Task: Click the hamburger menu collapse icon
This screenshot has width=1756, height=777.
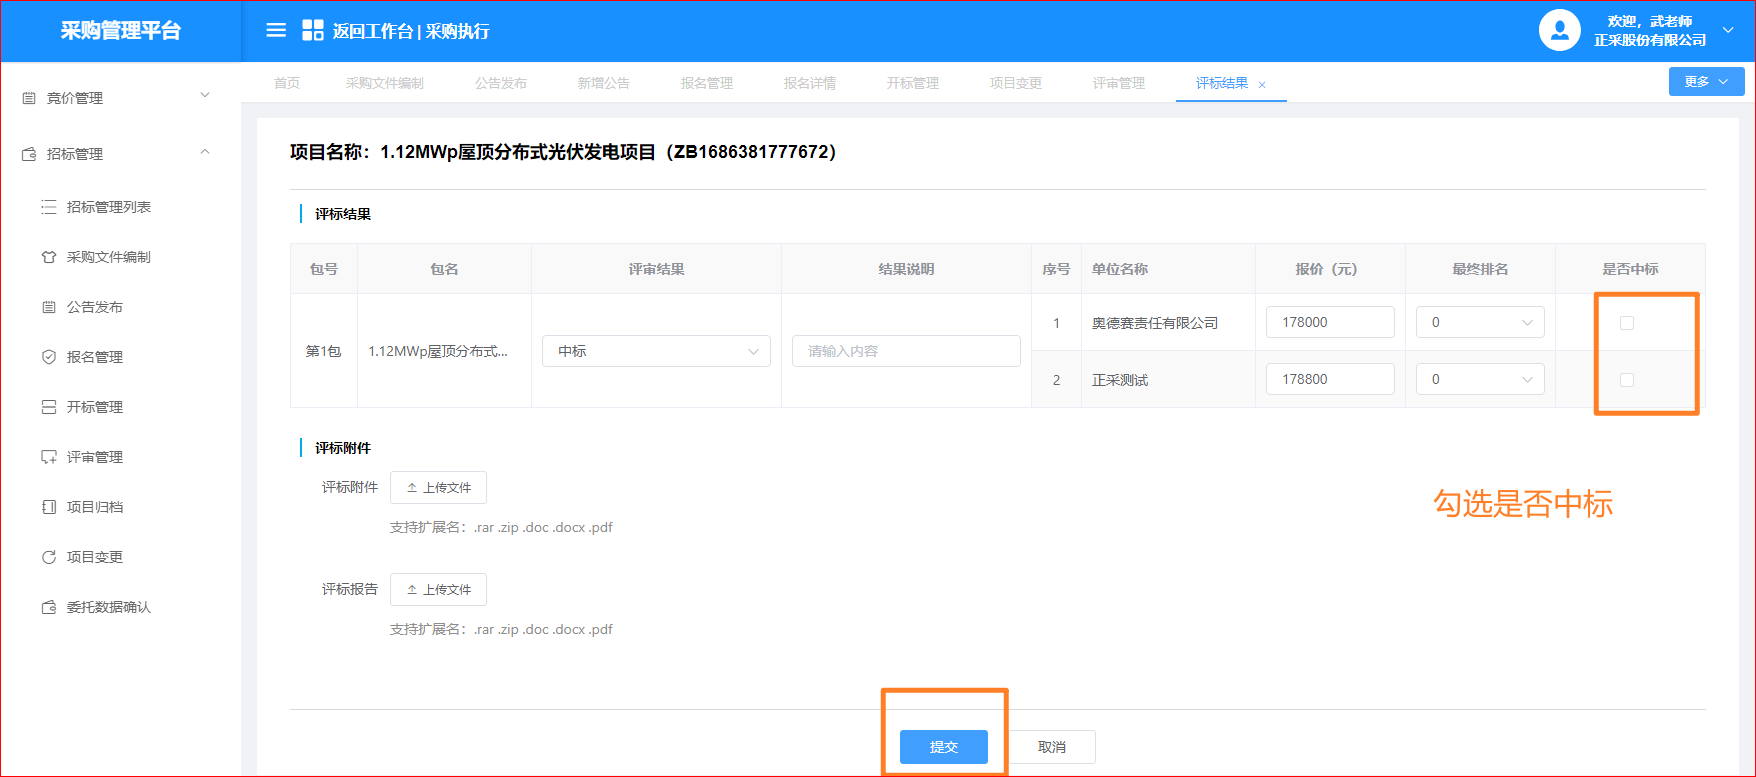Action: [276, 31]
